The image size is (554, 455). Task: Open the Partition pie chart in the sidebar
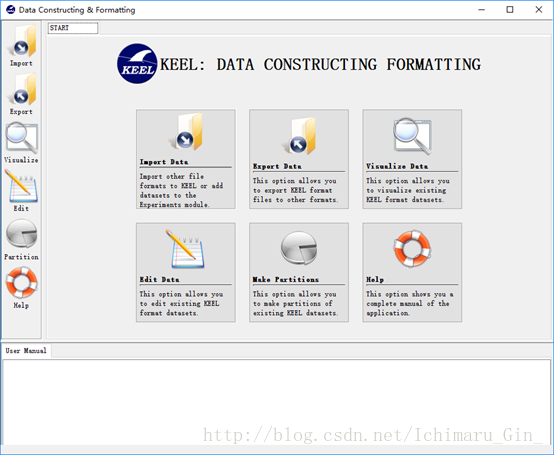[22, 234]
